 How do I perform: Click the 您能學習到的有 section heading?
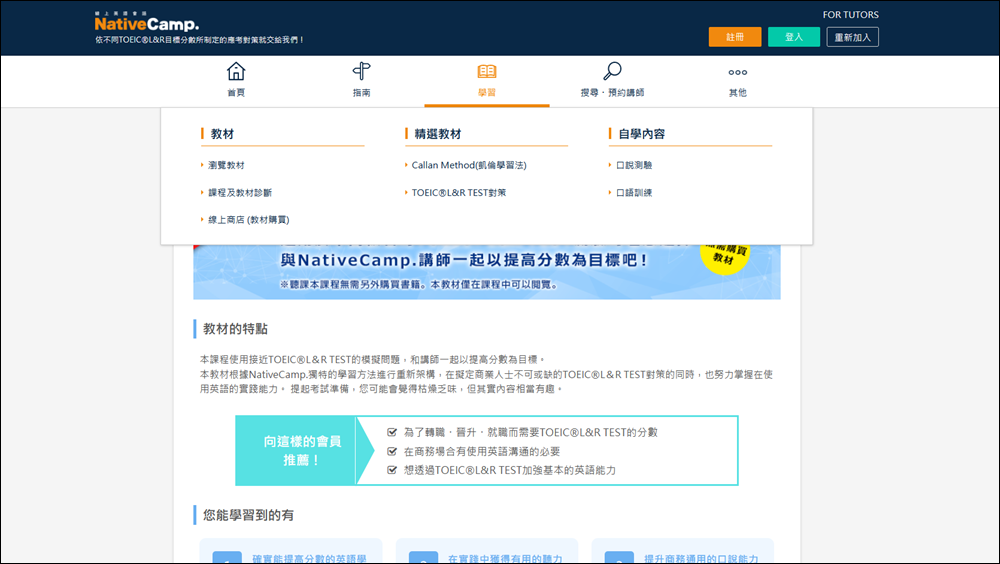coord(248,516)
